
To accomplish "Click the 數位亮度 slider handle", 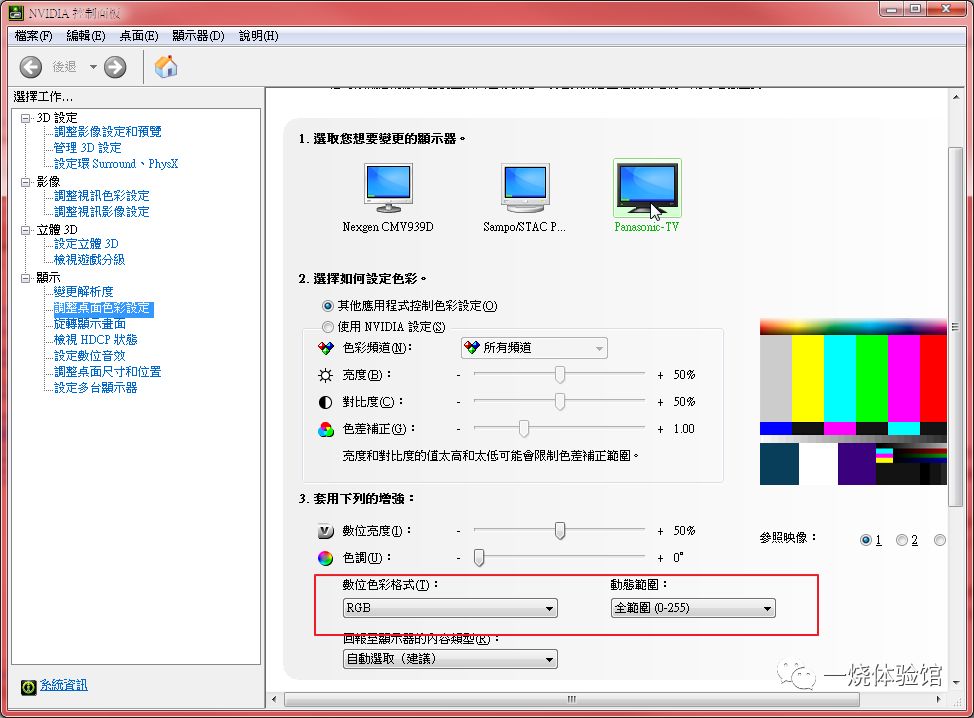I will pos(560,530).
